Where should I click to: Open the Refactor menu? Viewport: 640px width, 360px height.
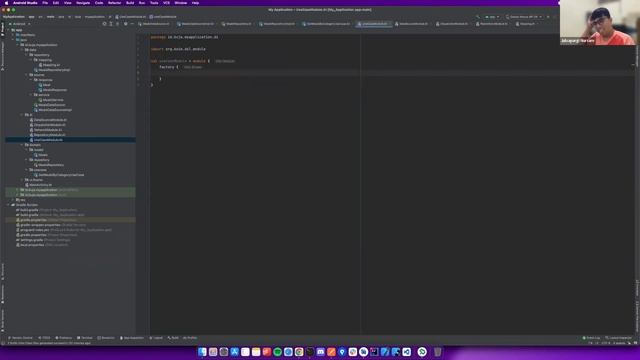pyautogui.click(x=114, y=3)
